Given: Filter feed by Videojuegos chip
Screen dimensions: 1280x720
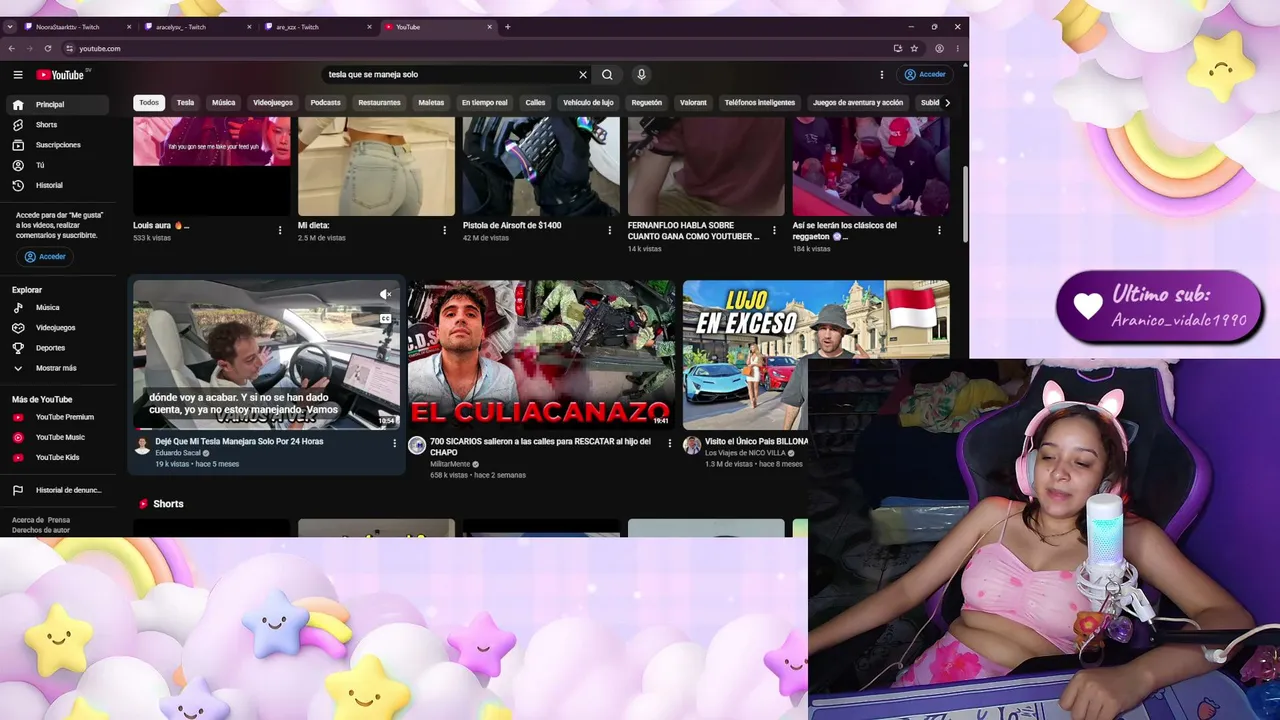Looking at the screenshot, I should (273, 103).
